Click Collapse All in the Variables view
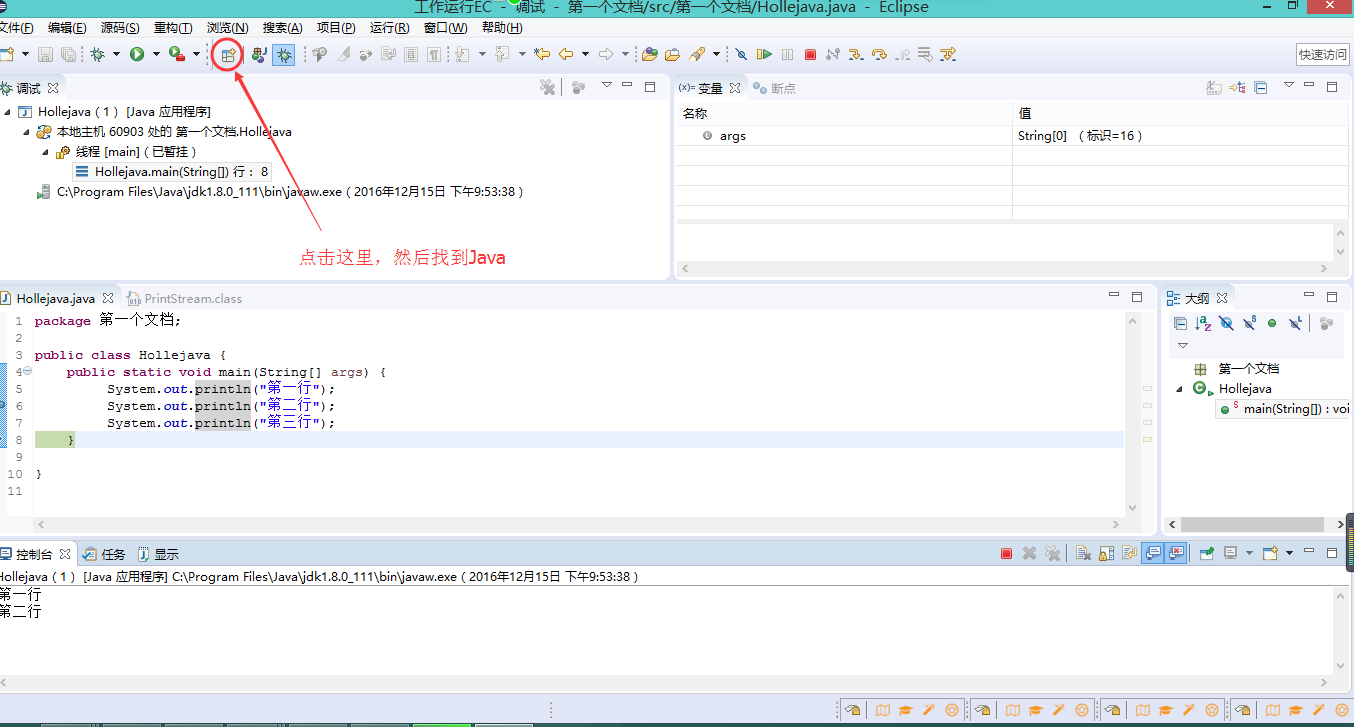This screenshot has width=1354, height=727. coord(1261,88)
